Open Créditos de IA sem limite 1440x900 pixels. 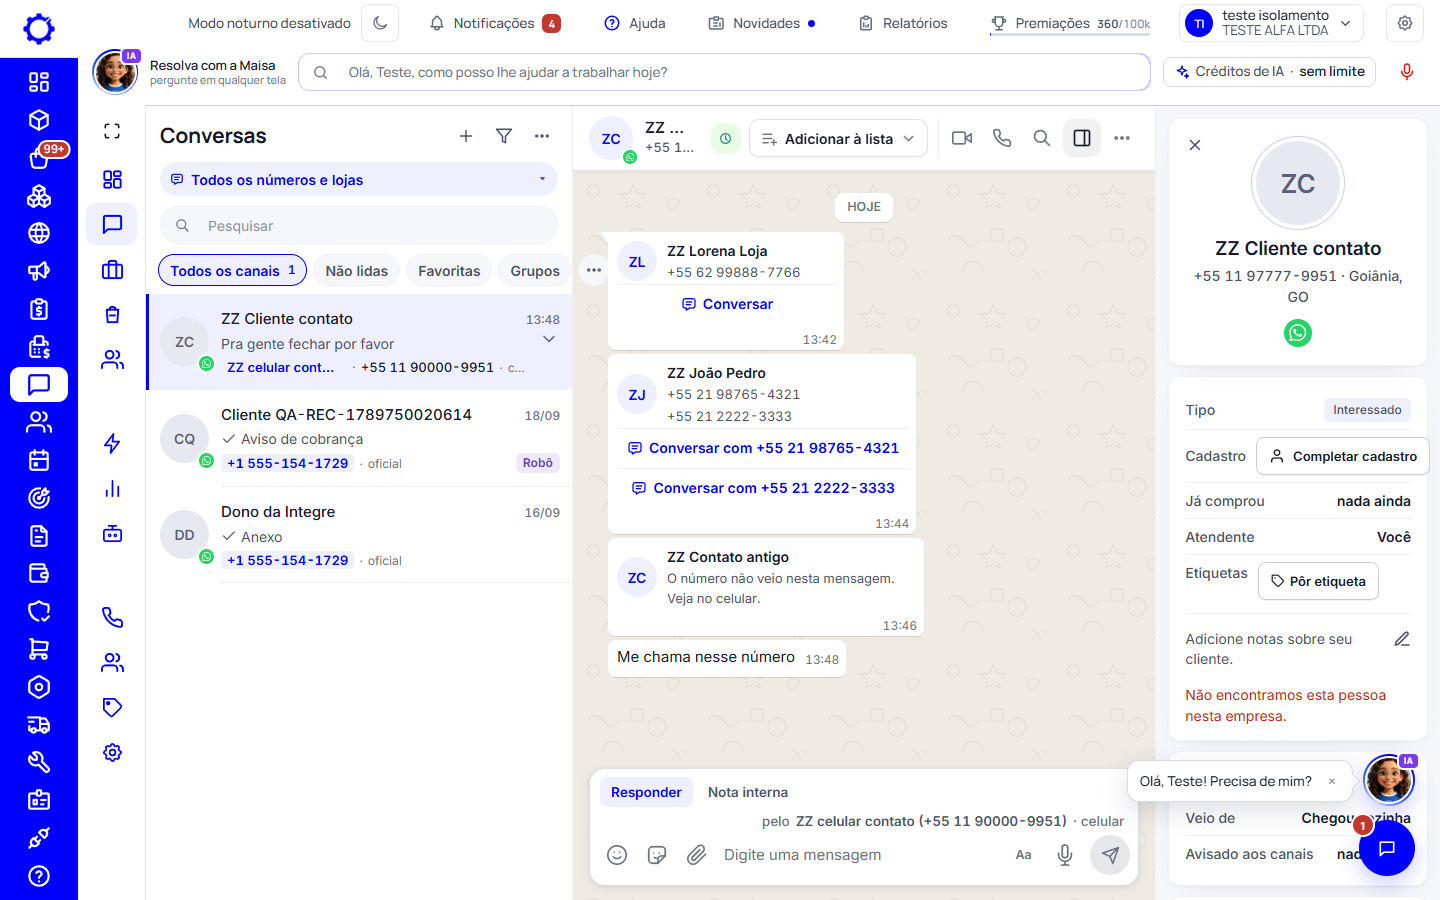coord(1270,72)
